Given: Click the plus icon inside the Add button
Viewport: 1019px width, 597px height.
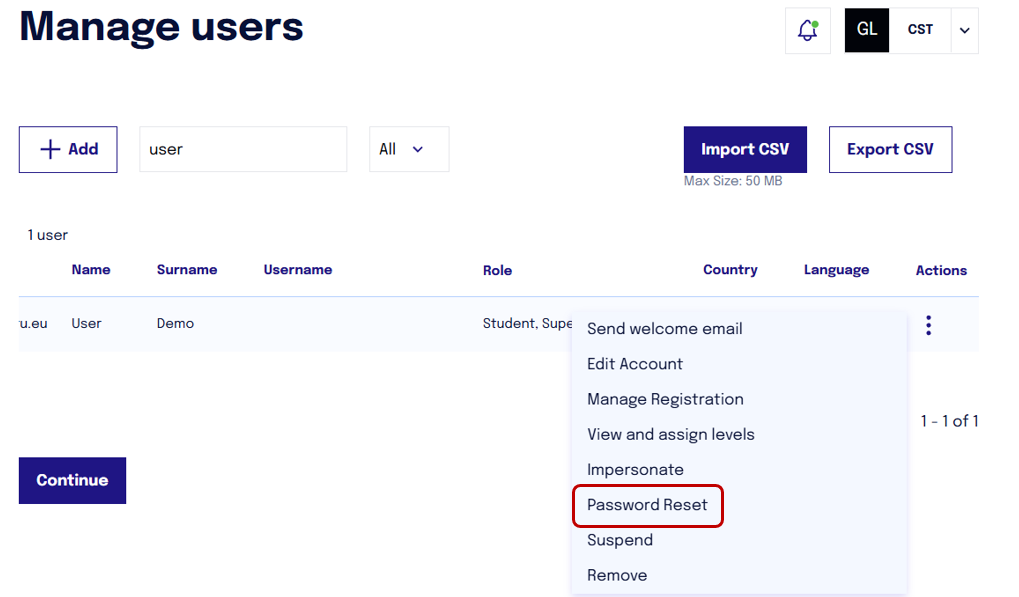Looking at the screenshot, I should pos(50,148).
